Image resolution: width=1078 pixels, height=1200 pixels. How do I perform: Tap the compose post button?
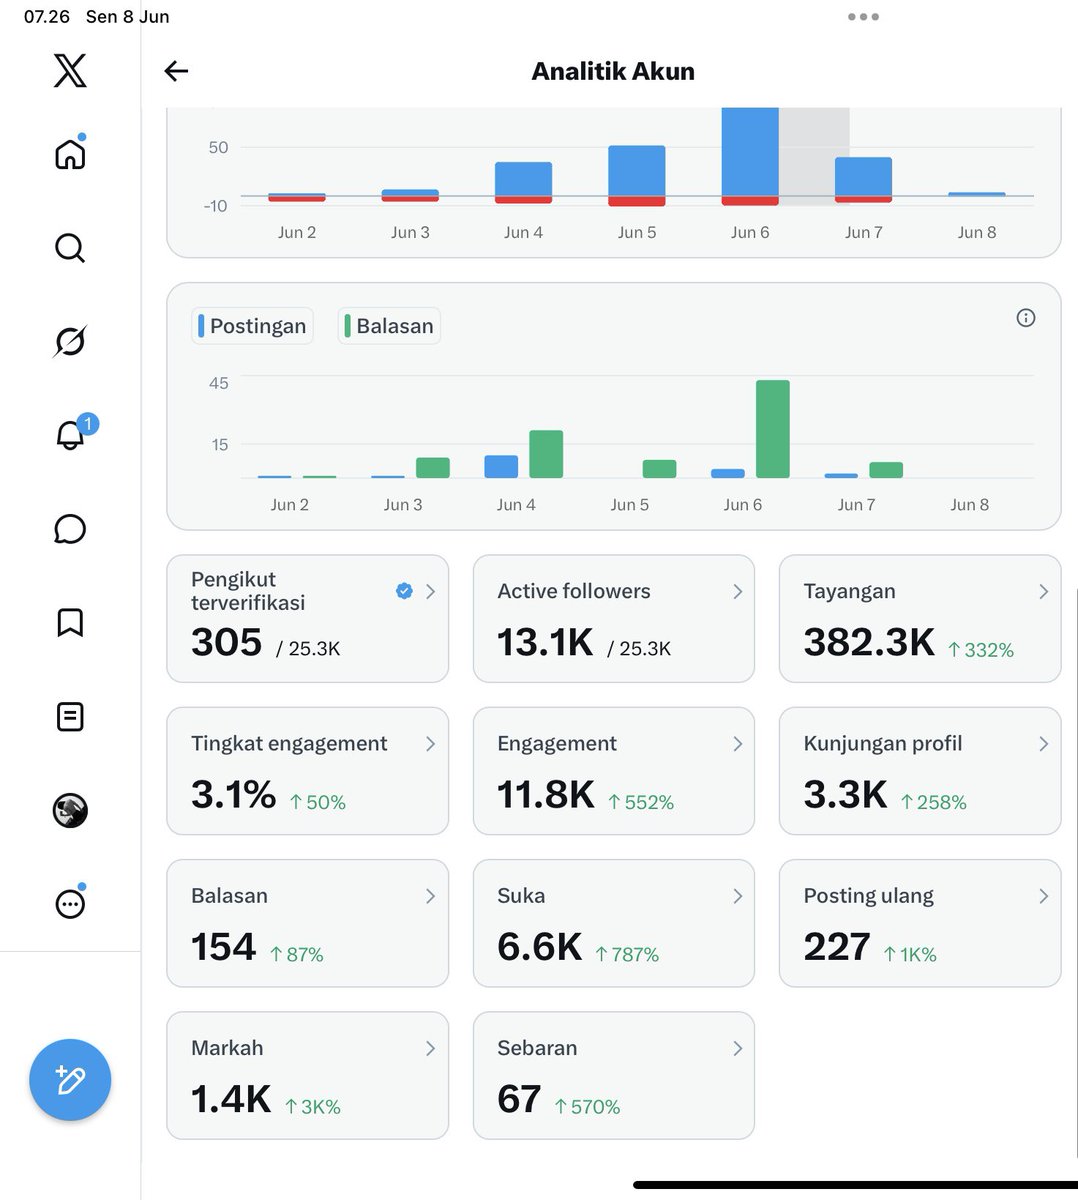70,1080
